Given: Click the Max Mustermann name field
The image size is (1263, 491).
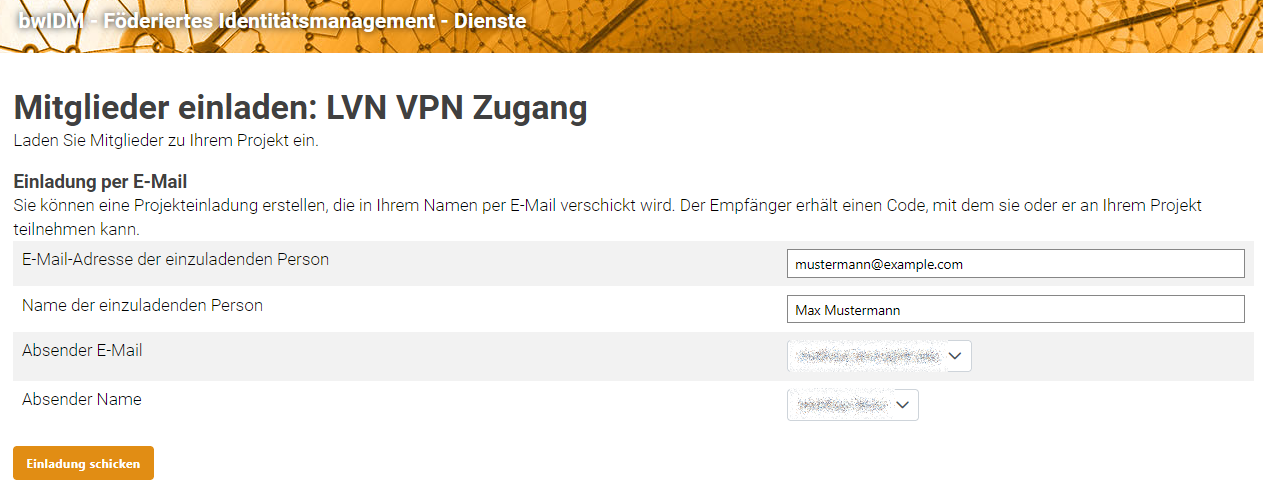Looking at the screenshot, I should click(x=1015, y=310).
